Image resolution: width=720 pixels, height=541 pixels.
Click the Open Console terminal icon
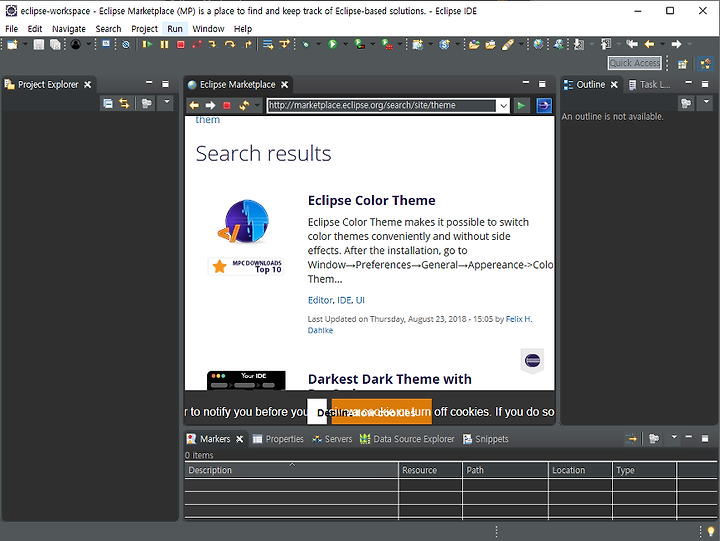[x=106, y=44]
